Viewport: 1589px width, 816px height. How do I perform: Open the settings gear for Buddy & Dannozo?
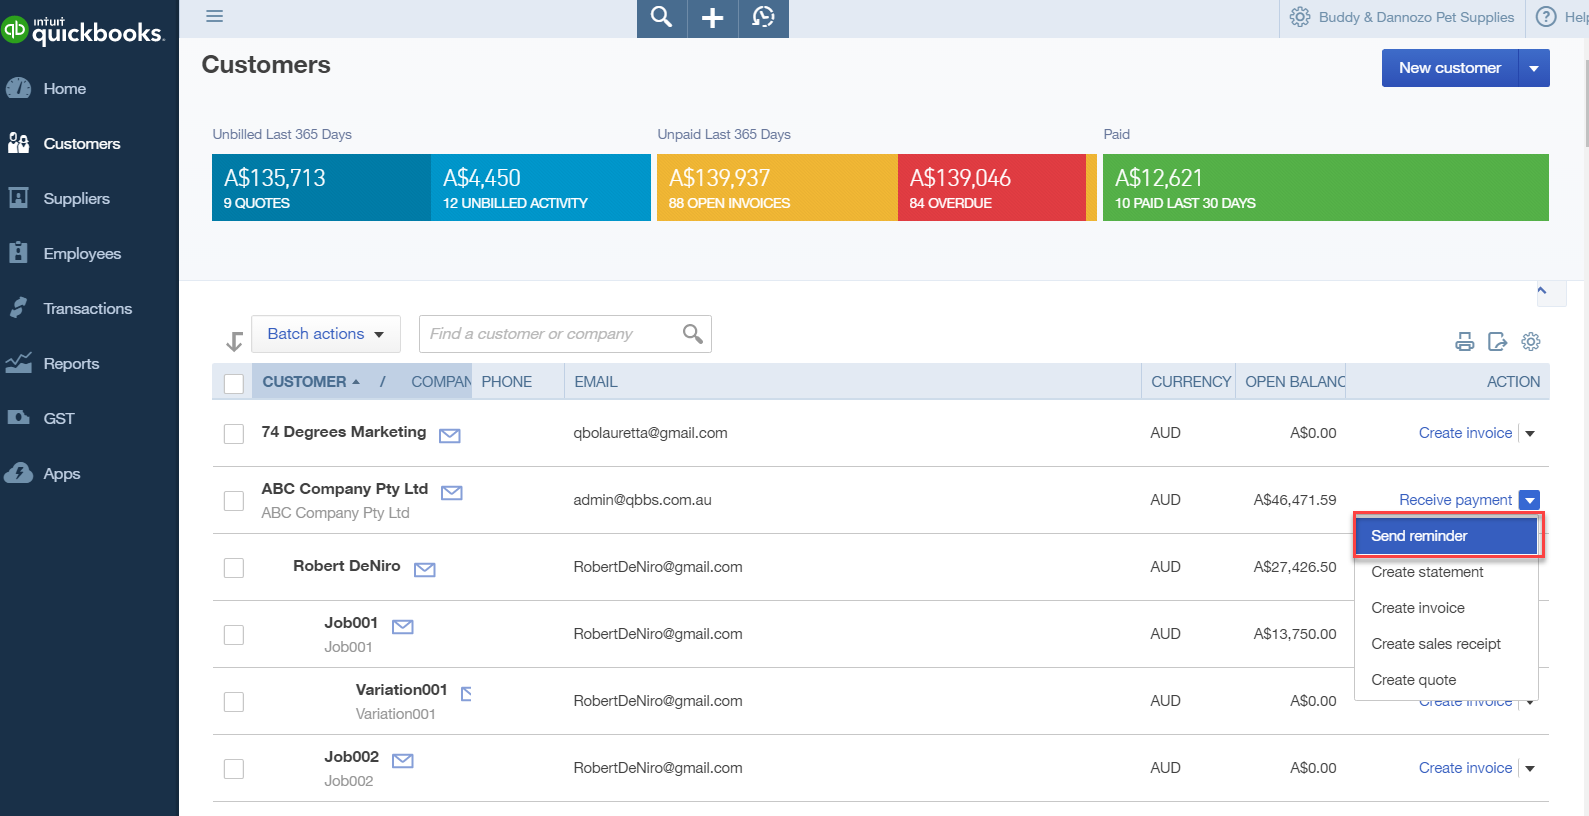click(x=1300, y=17)
